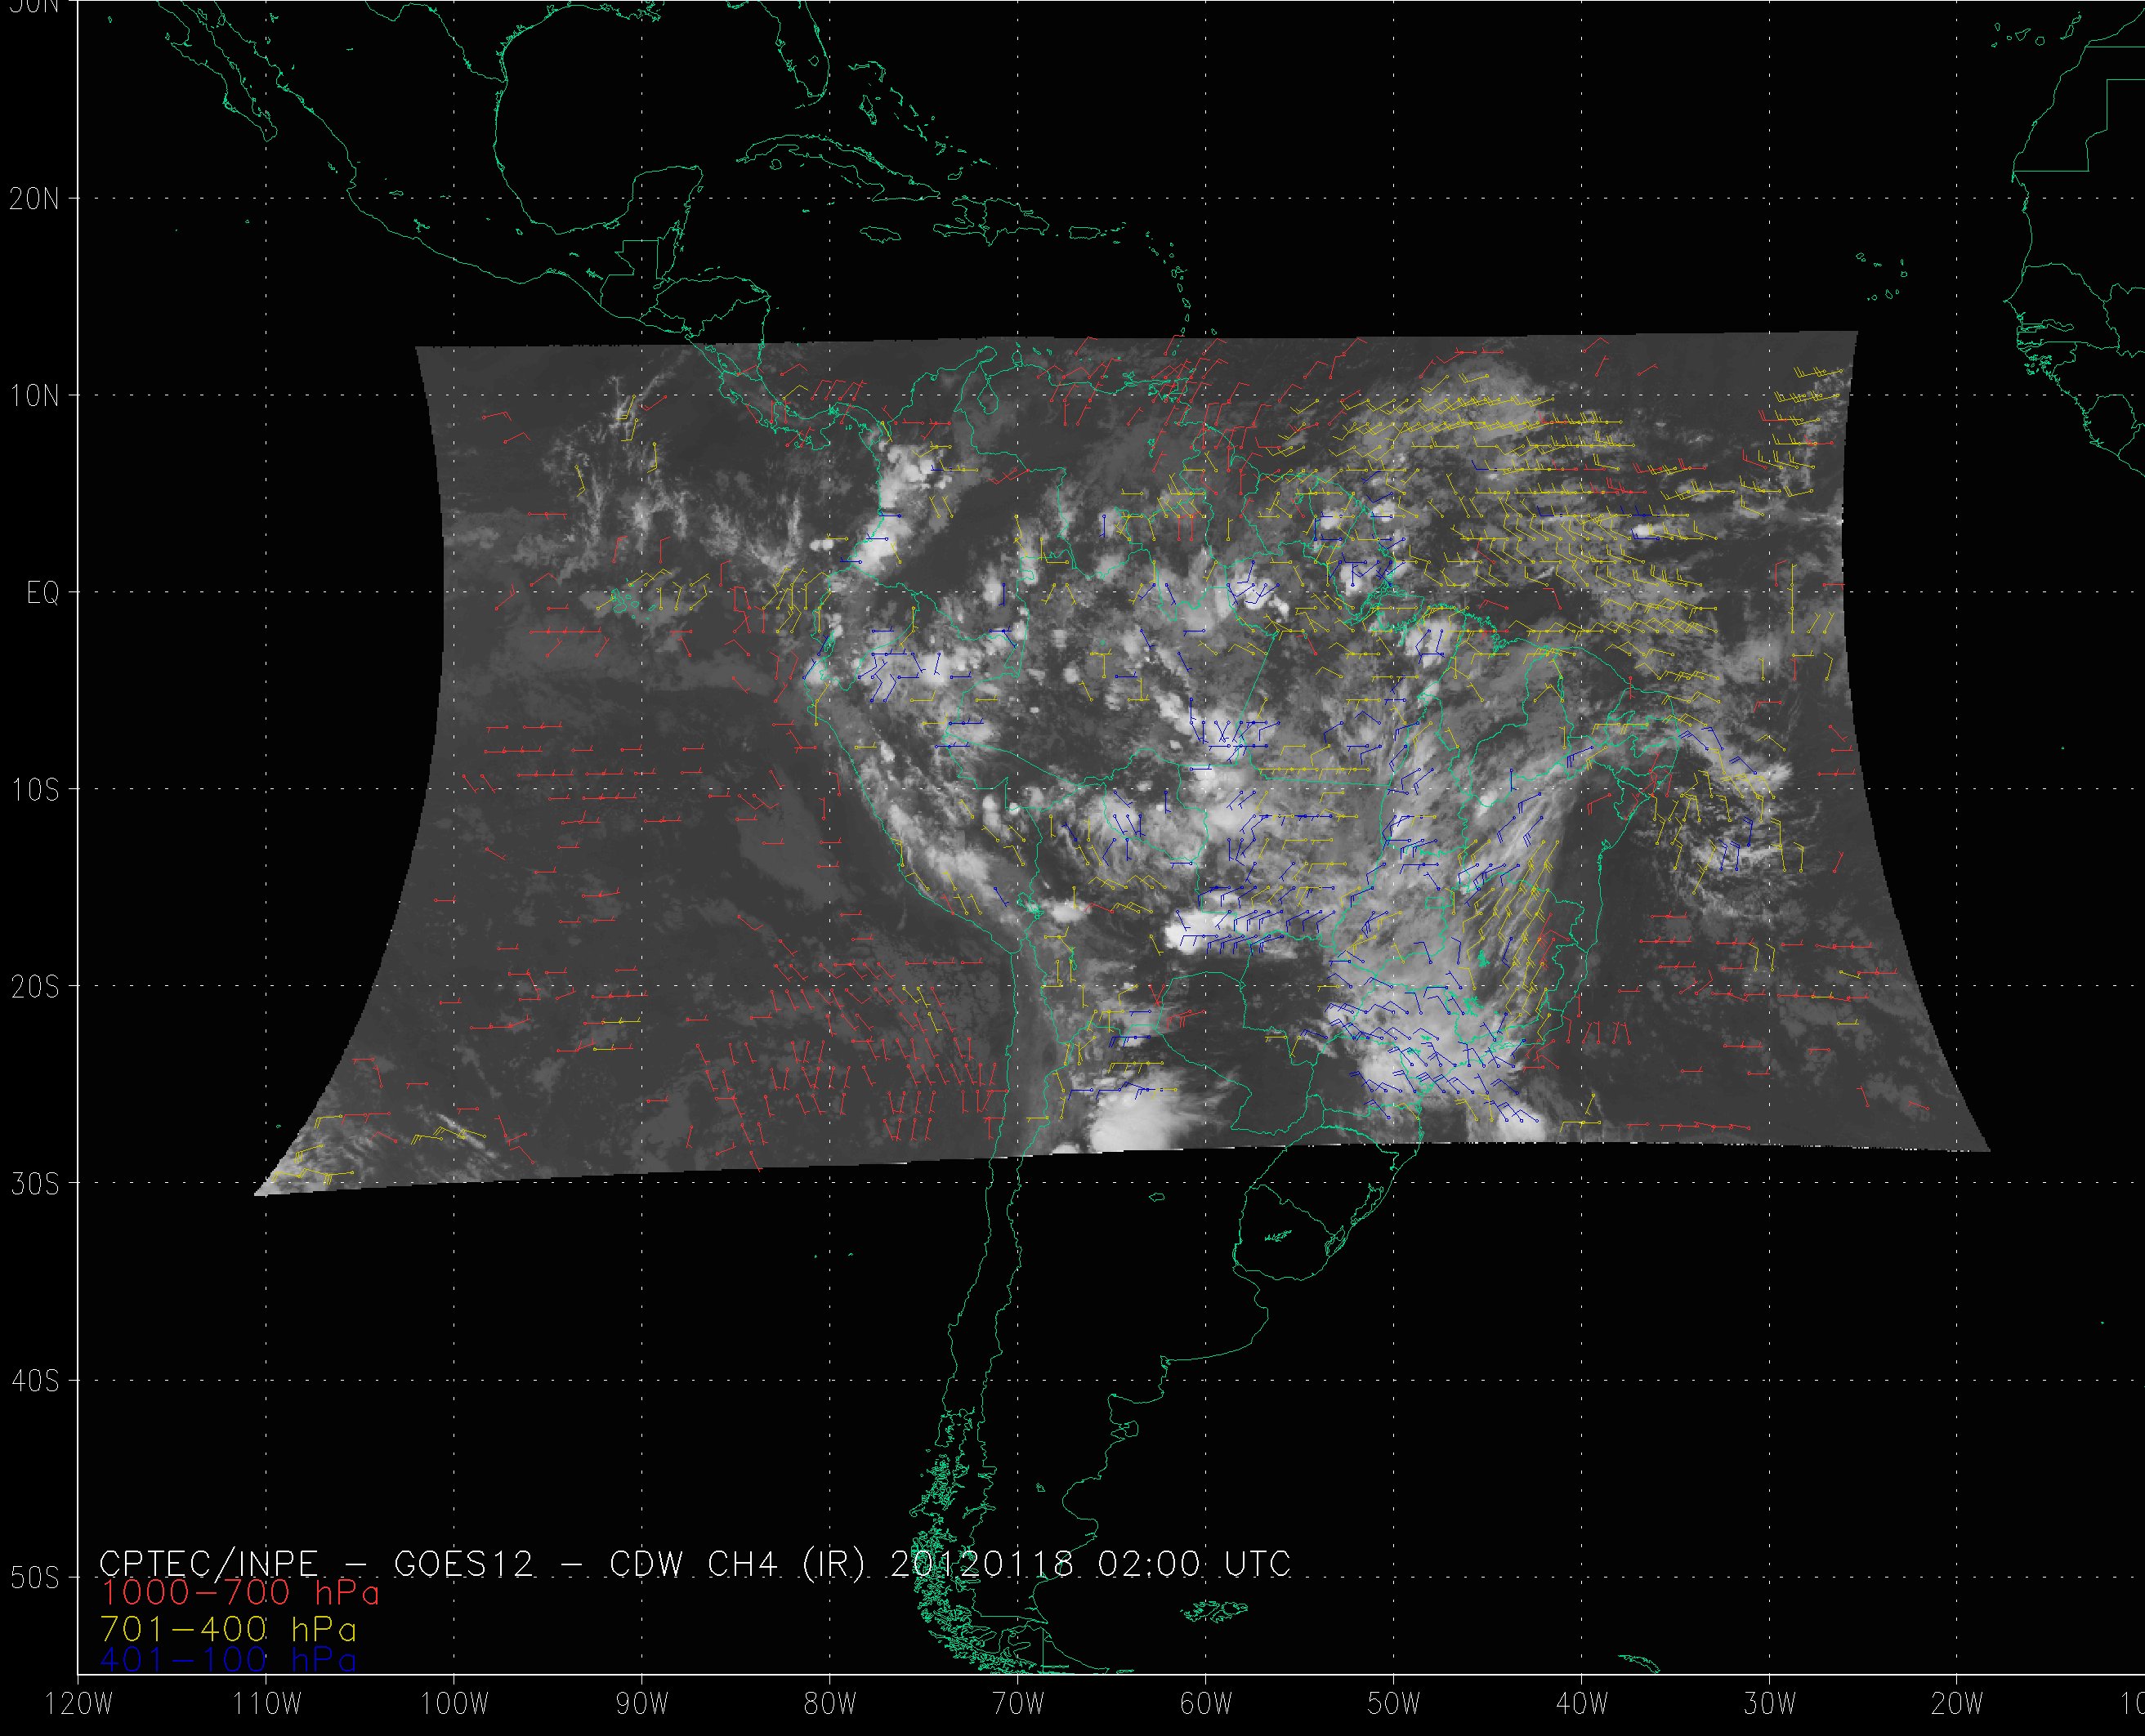The width and height of the screenshot is (2145, 1736).
Task: Click the 70W longitude label
Action: point(1018,1704)
